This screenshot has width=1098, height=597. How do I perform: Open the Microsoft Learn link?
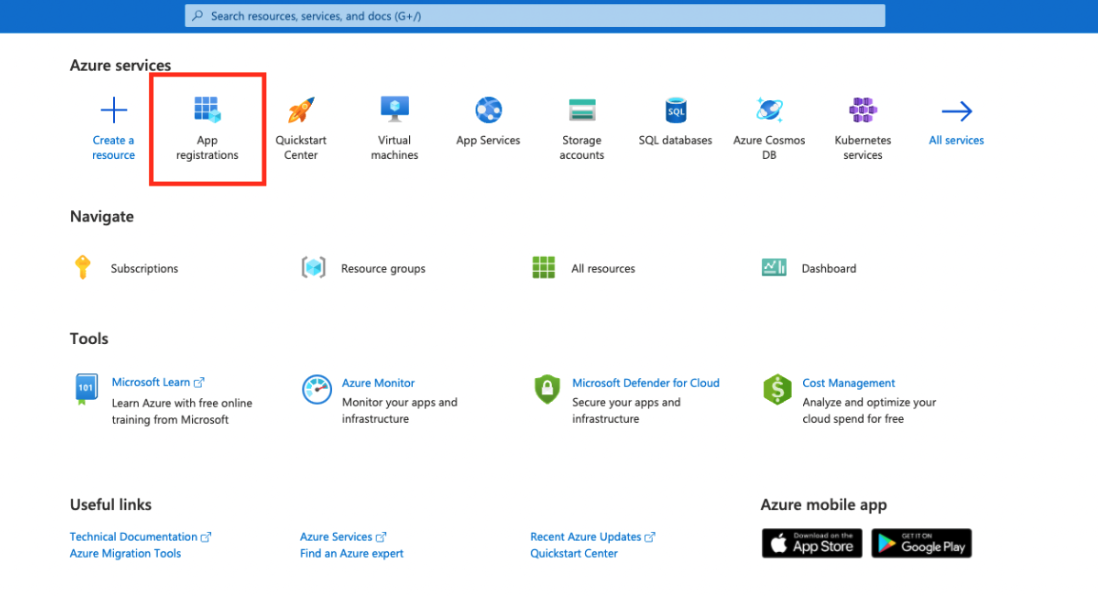[158, 382]
